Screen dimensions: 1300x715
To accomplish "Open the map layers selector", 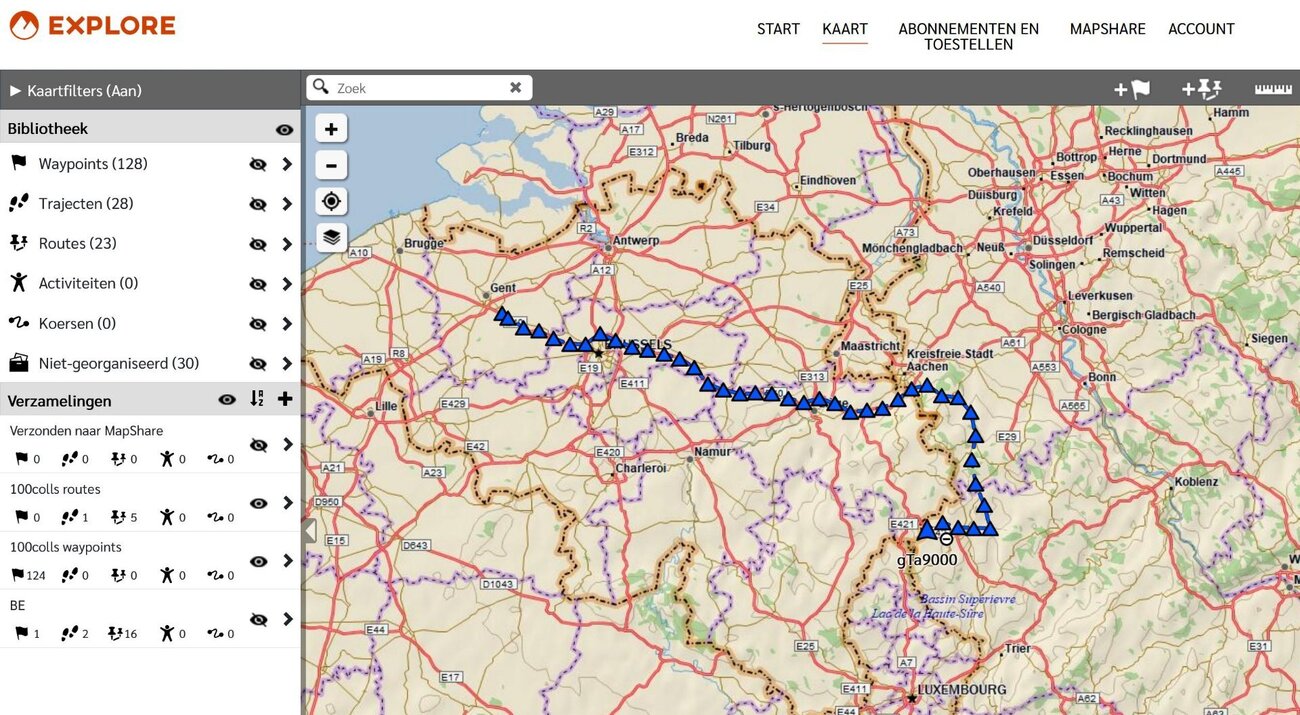I will (331, 237).
